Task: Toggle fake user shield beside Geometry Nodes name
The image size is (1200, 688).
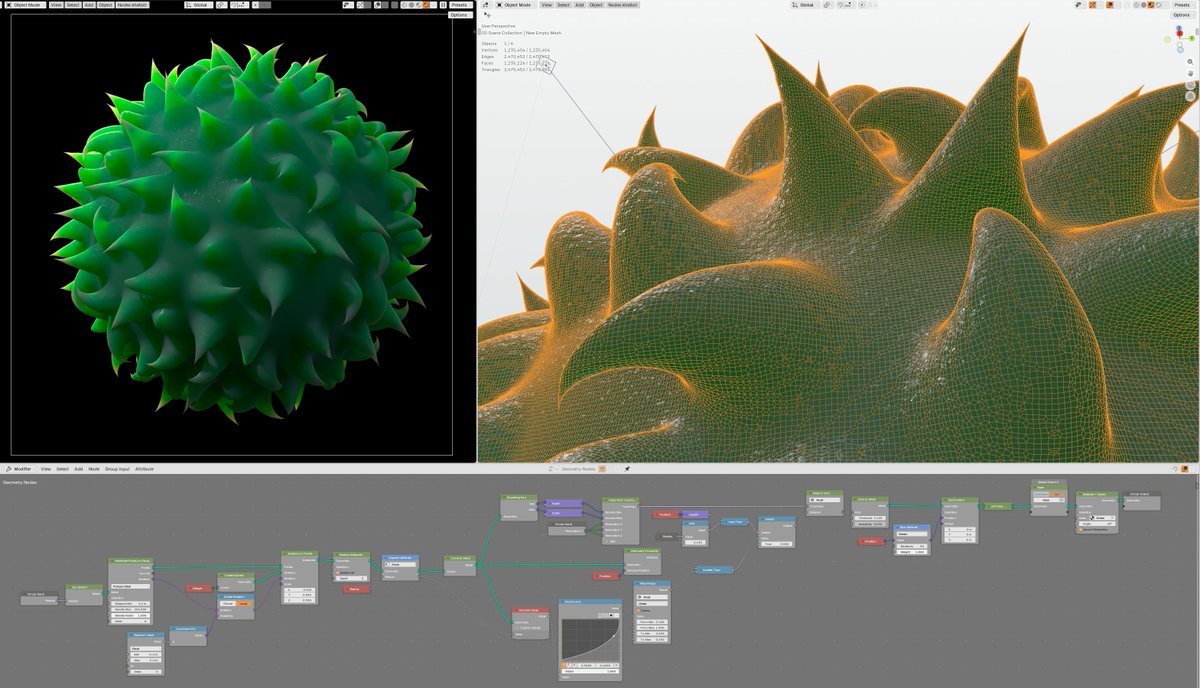Action: tap(602, 469)
